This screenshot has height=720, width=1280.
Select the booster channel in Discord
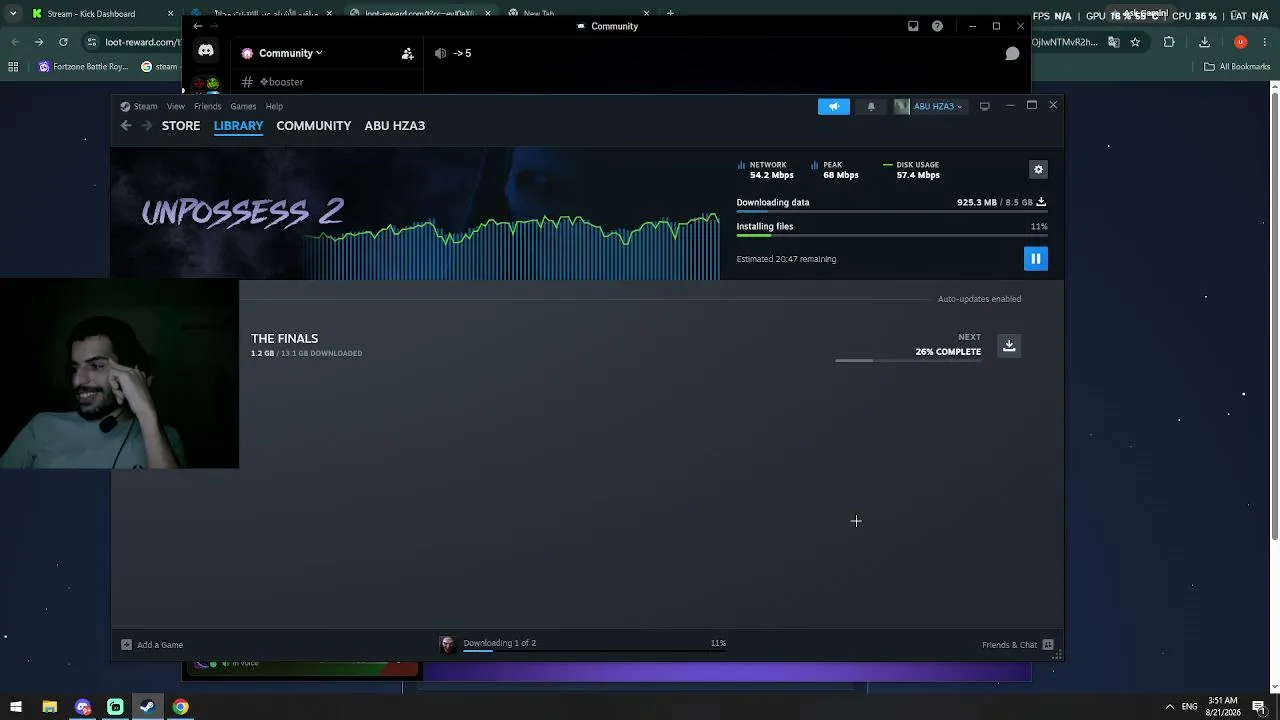point(275,82)
